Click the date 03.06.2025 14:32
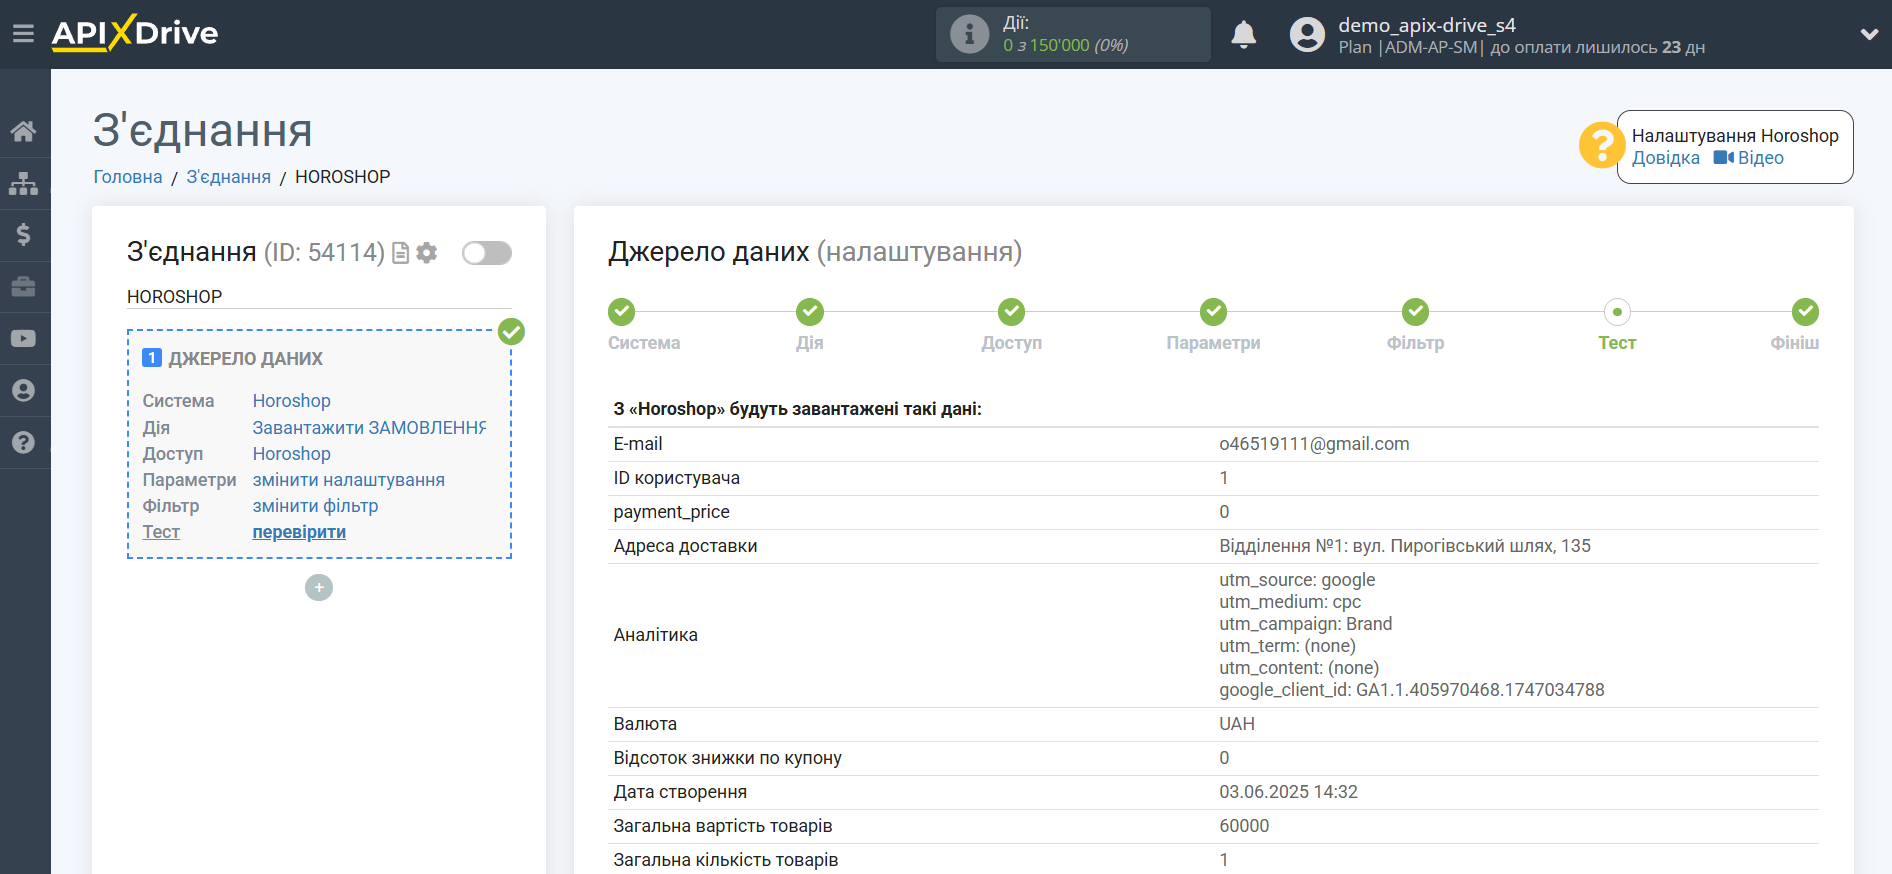This screenshot has width=1892, height=874. tap(1288, 792)
